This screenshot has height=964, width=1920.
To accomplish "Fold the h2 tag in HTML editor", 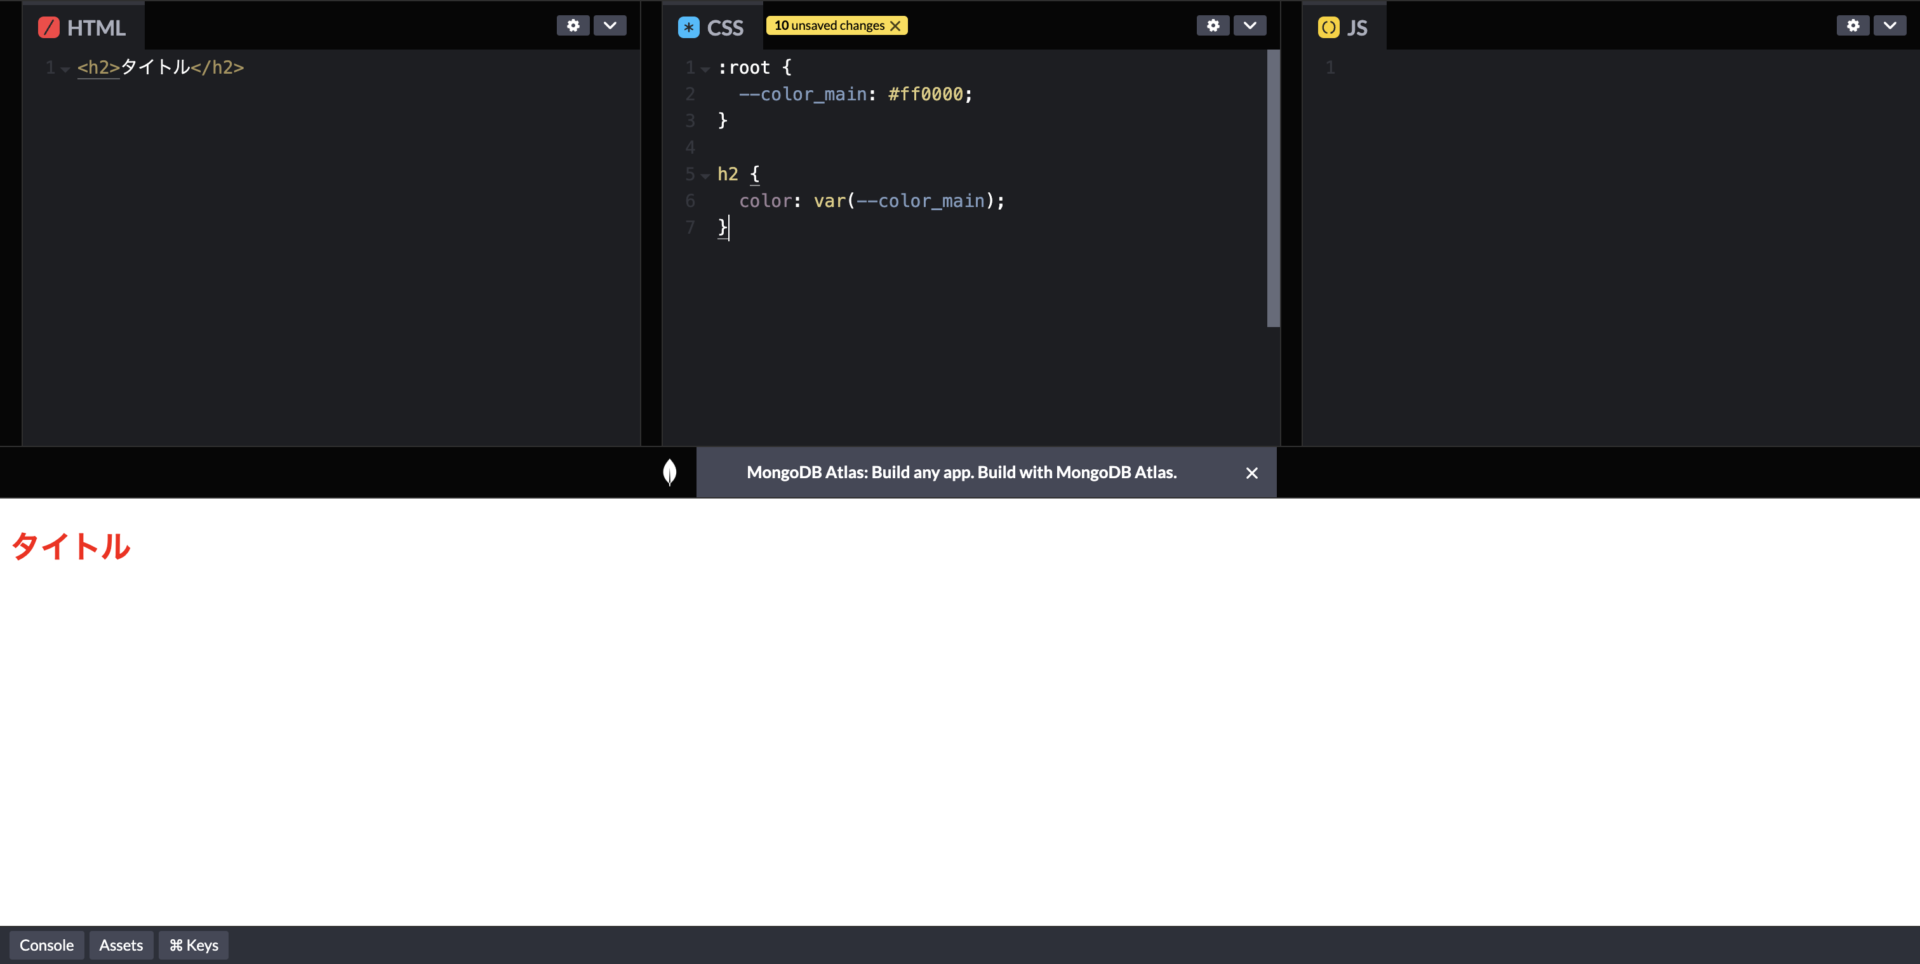I will pyautogui.click(x=66, y=69).
